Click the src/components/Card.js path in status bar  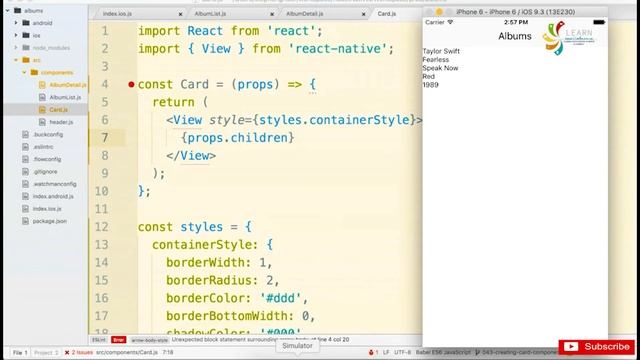pos(127,352)
